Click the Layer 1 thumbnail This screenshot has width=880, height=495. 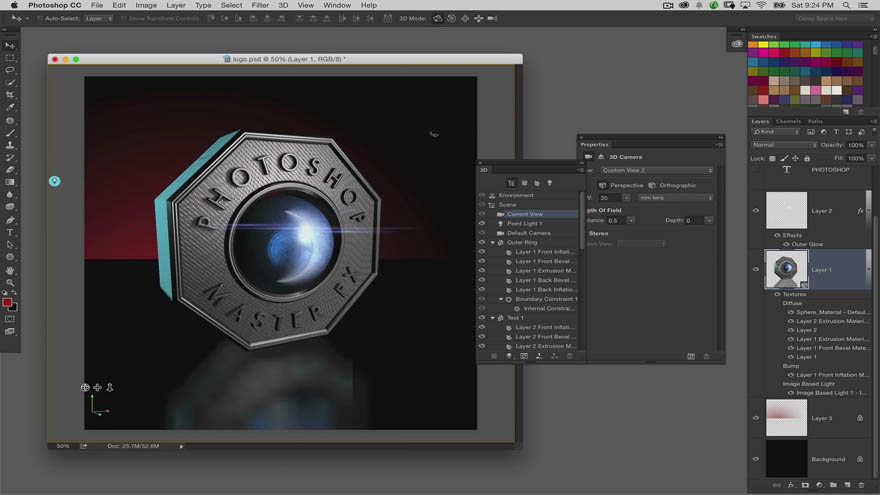click(786, 269)
